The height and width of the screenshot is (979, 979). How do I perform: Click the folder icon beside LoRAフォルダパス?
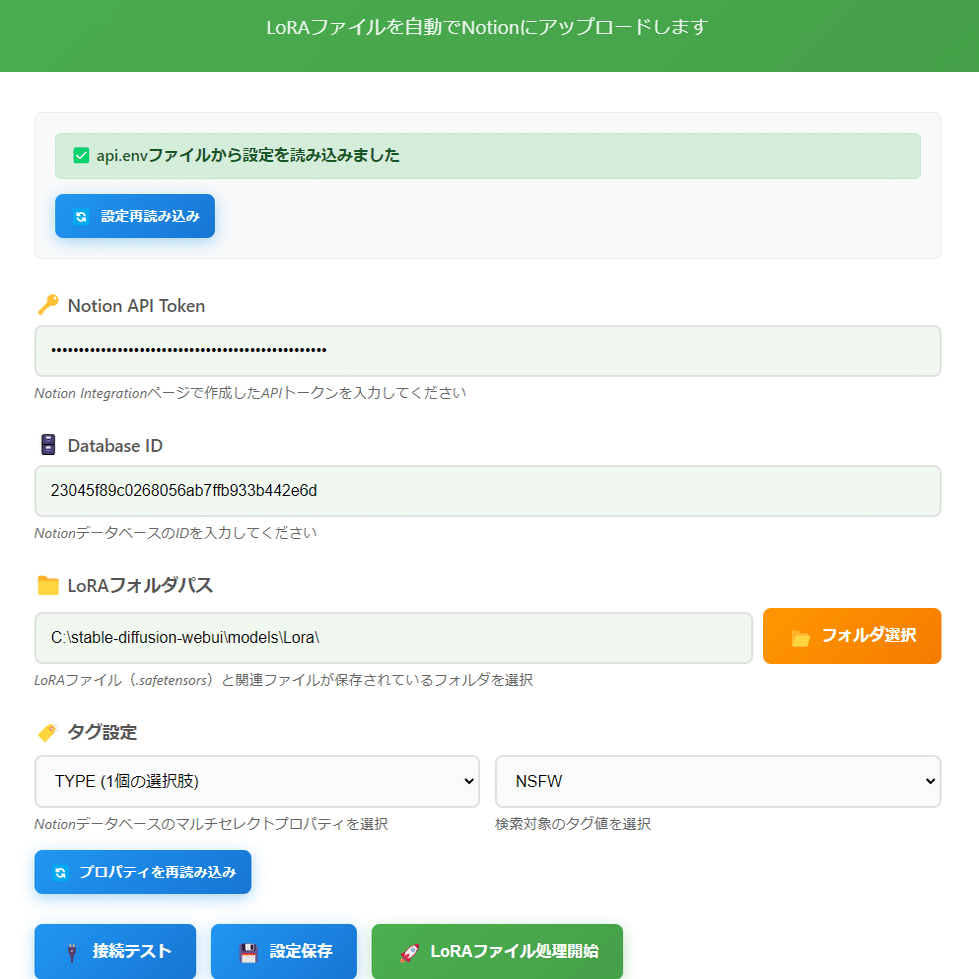click(48, 585)
